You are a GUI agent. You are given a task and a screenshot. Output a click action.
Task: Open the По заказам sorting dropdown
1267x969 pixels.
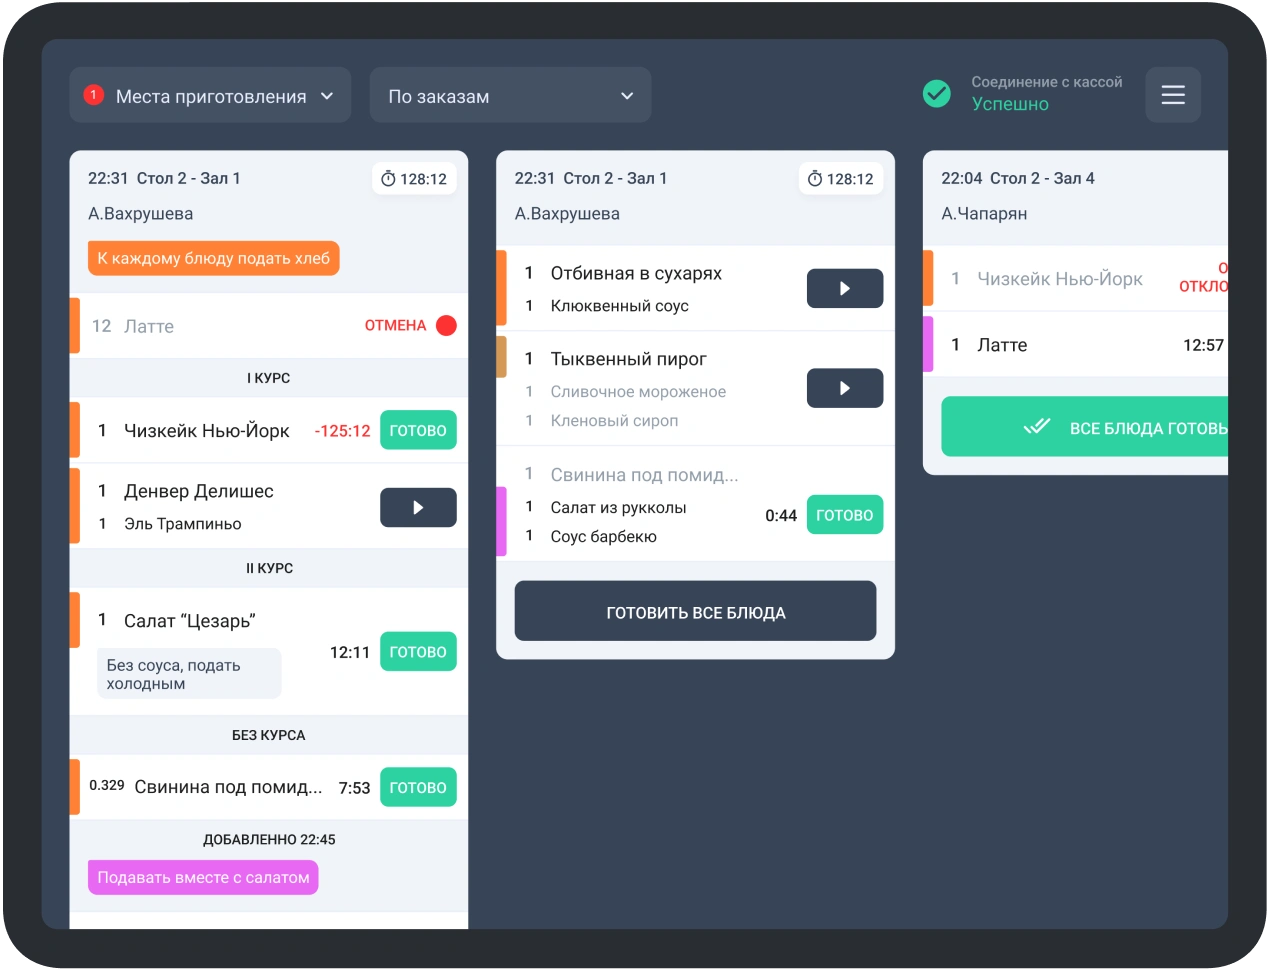click(x=510, y=96)
